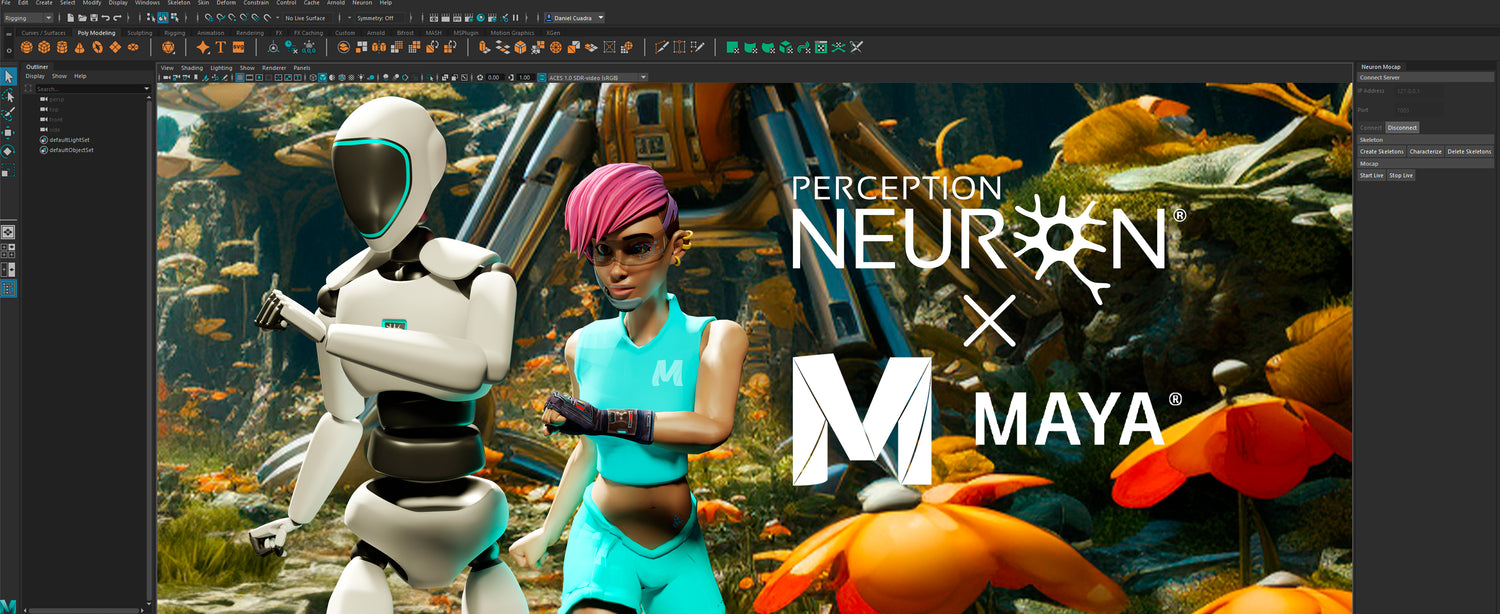This screenshot has width=1500, height=614.
Task: Toggle single perspective view layout
Action: tap(8, 231)
